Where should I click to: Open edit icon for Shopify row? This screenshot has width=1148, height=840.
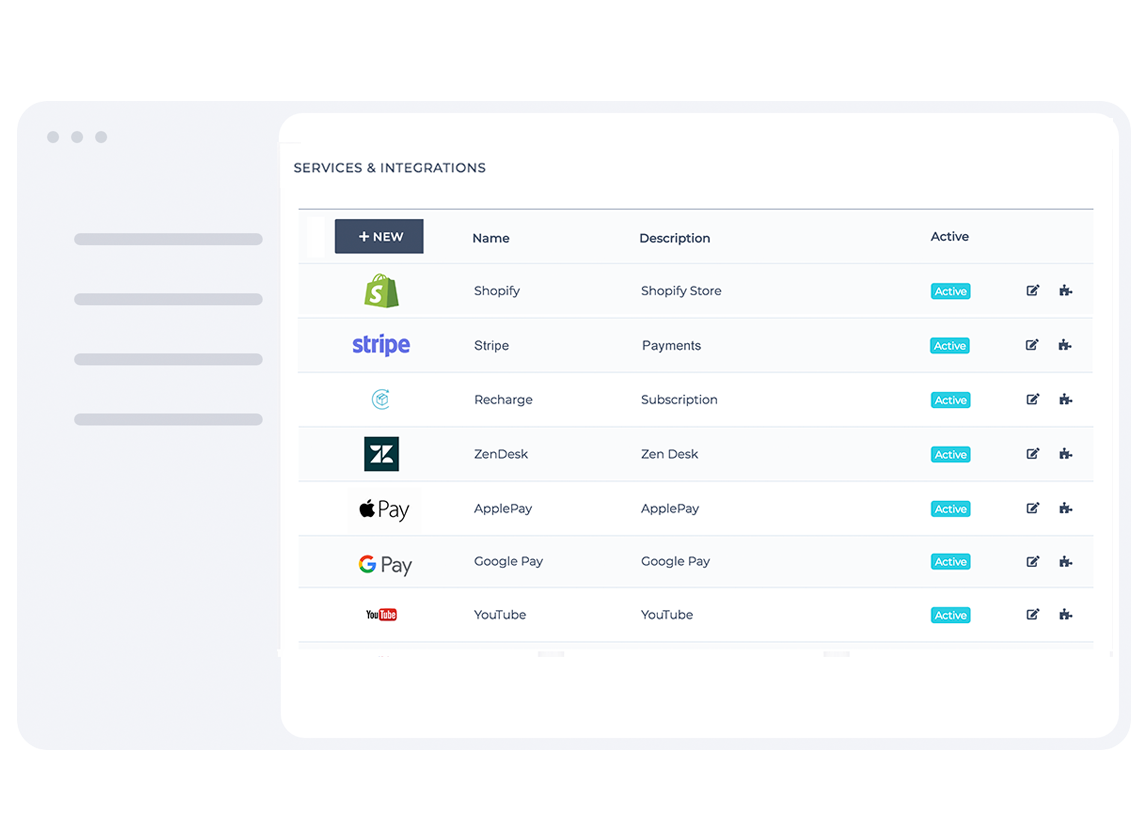coord(1032,291)
